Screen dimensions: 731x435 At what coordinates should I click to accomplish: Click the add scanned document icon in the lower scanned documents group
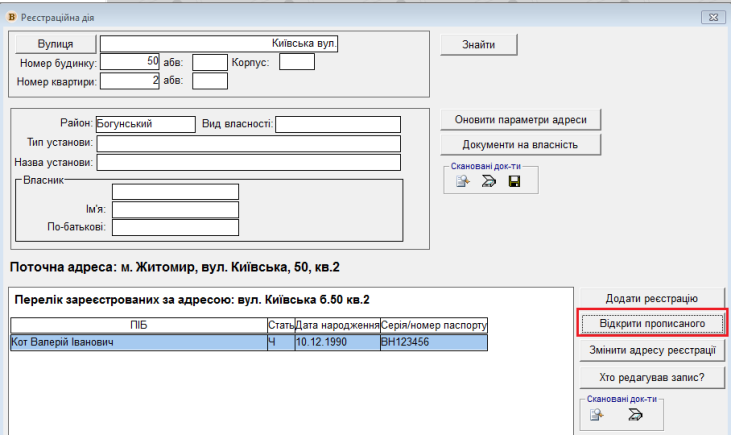pyautogui.click(x=597, y=416)
